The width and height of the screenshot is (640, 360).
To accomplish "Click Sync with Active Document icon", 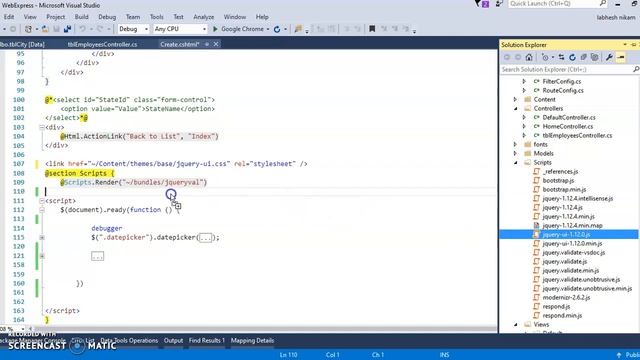I will click(561, 57).
